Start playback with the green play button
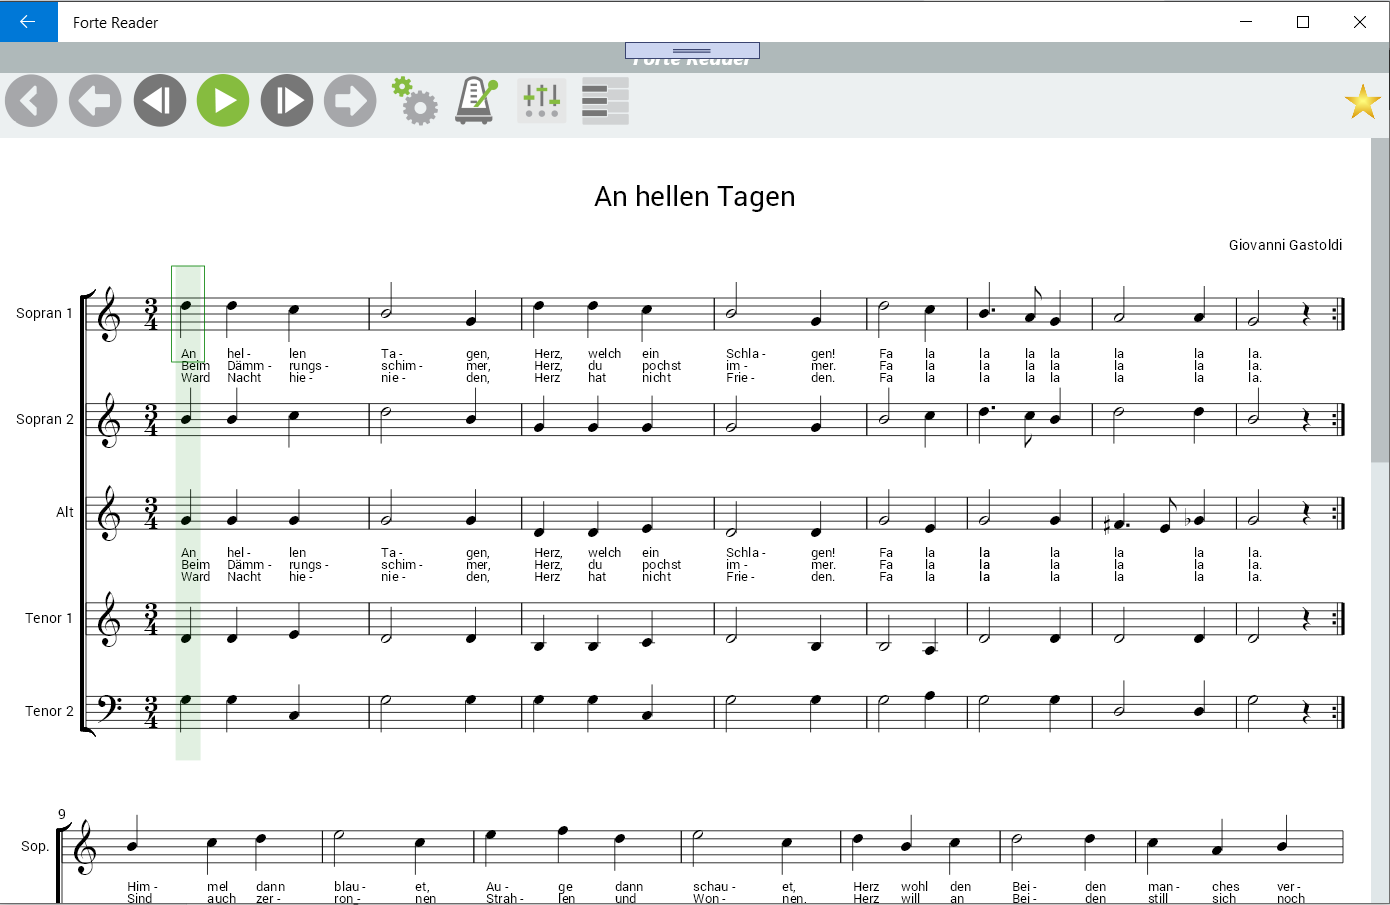The height and width of the screenshot is (905, 1390). 223,101
